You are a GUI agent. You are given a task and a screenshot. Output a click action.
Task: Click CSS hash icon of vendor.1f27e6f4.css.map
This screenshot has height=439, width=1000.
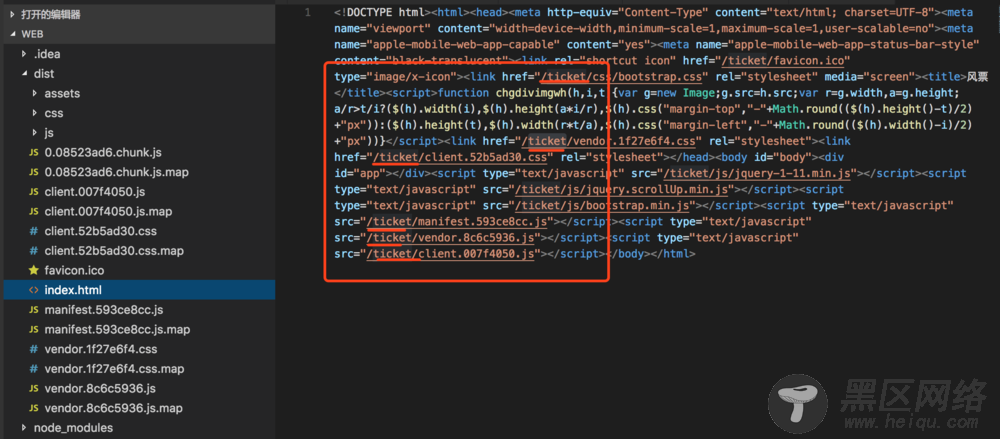(x=33, y=369)
